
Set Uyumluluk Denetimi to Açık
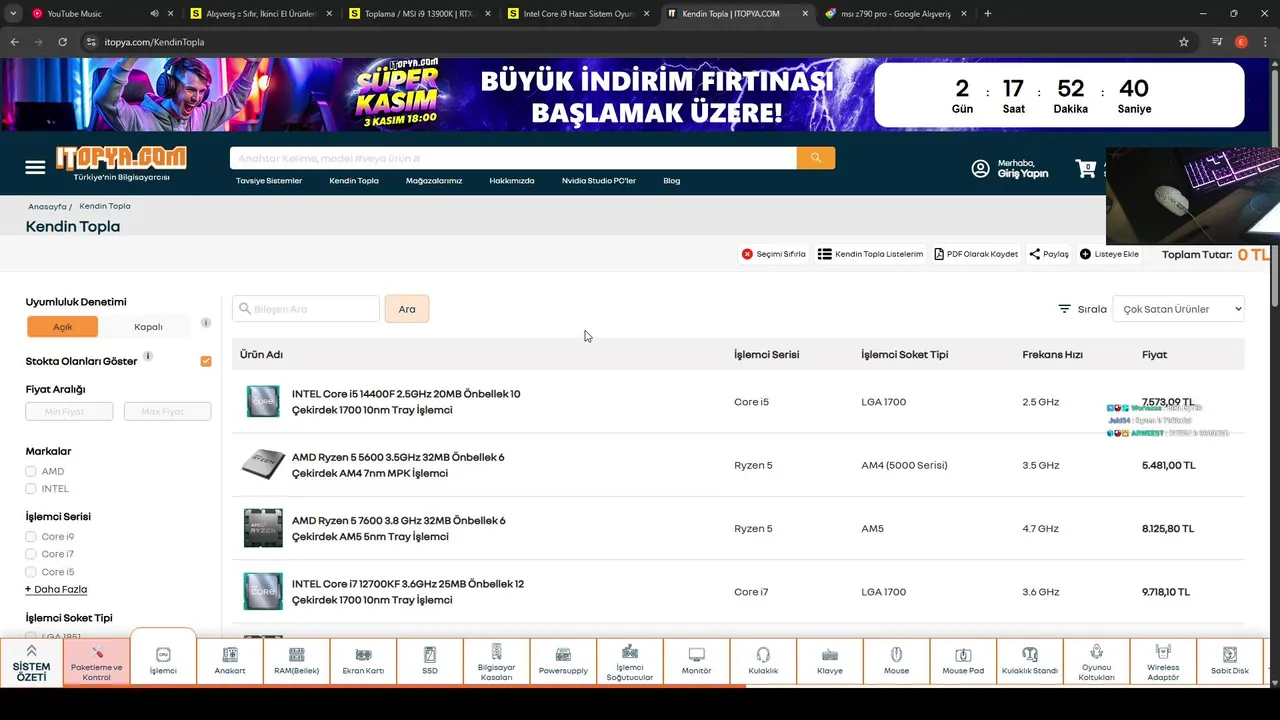point(62,327)
